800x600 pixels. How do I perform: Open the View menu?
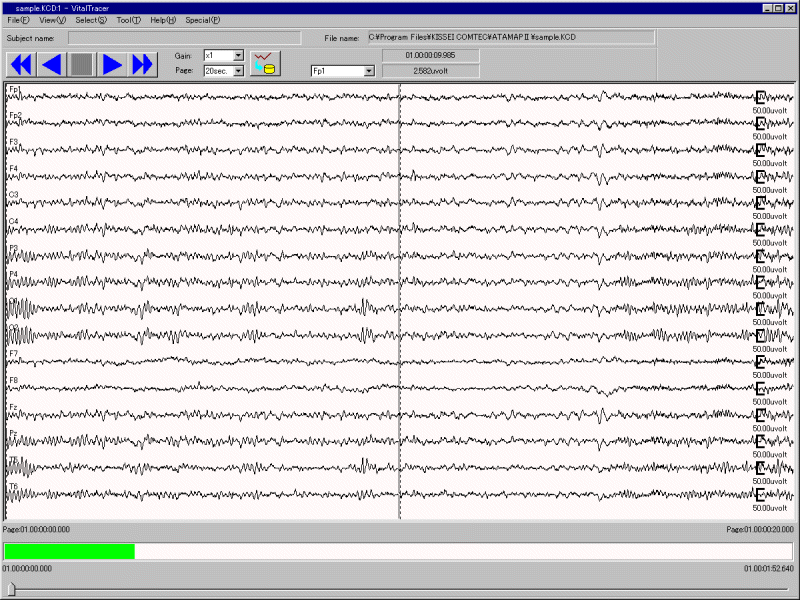pos(52,20)
